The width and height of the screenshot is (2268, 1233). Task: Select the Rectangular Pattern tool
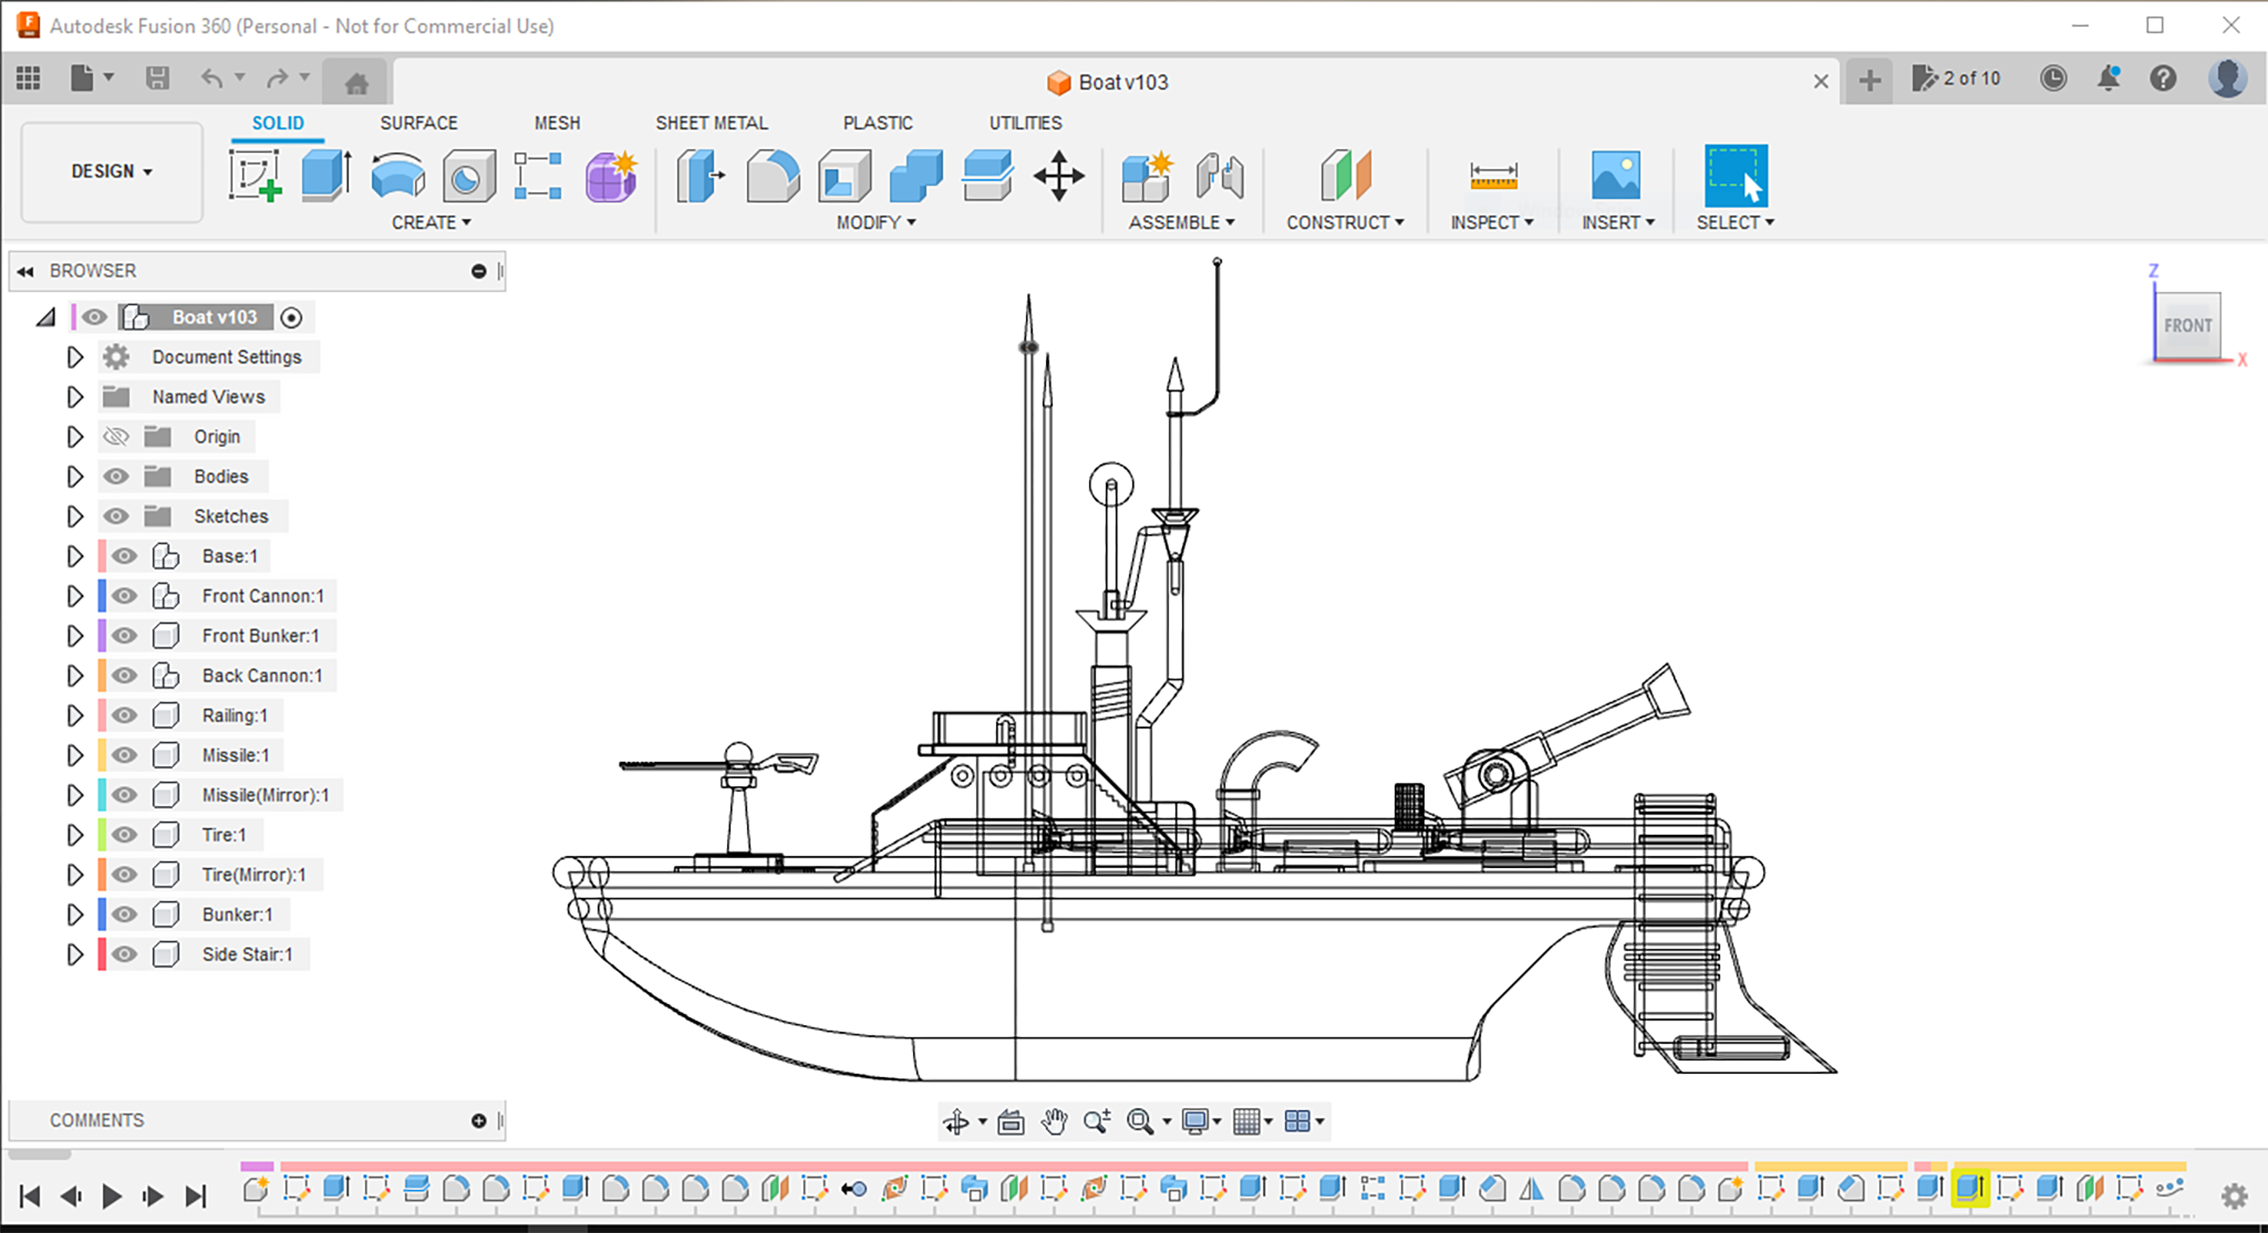coord(538,176)
